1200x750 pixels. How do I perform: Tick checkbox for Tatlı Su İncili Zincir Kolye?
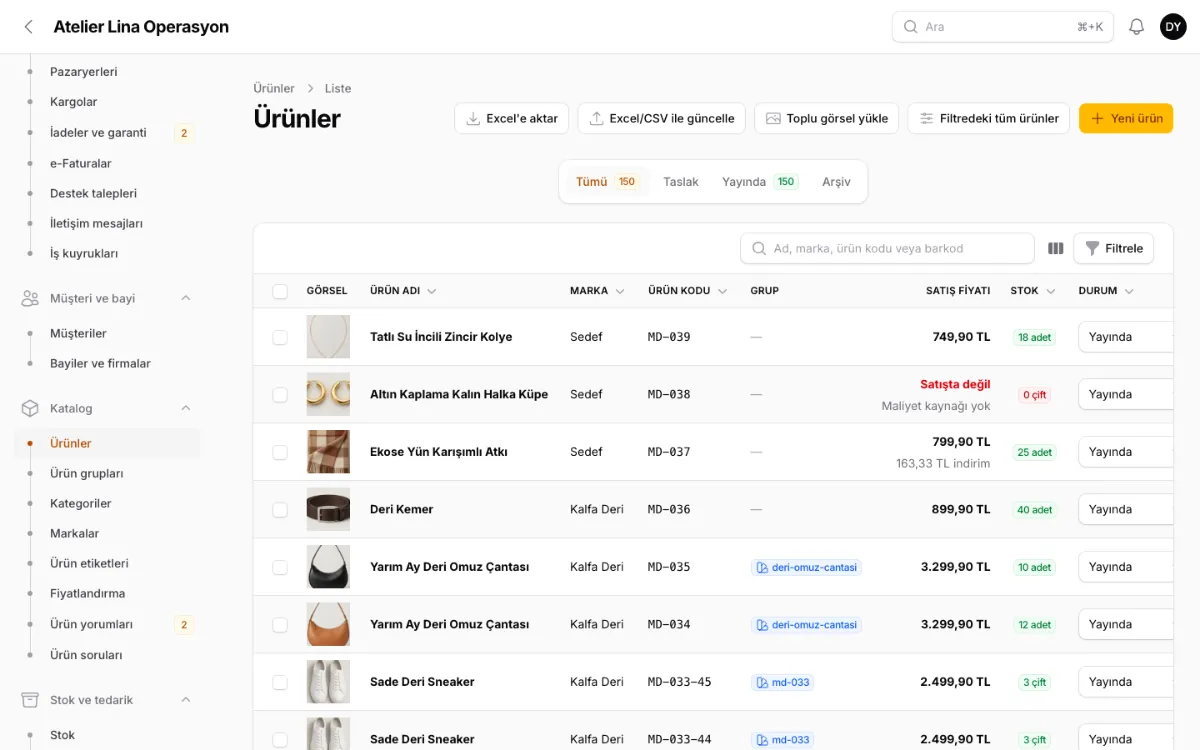(280, 337)
